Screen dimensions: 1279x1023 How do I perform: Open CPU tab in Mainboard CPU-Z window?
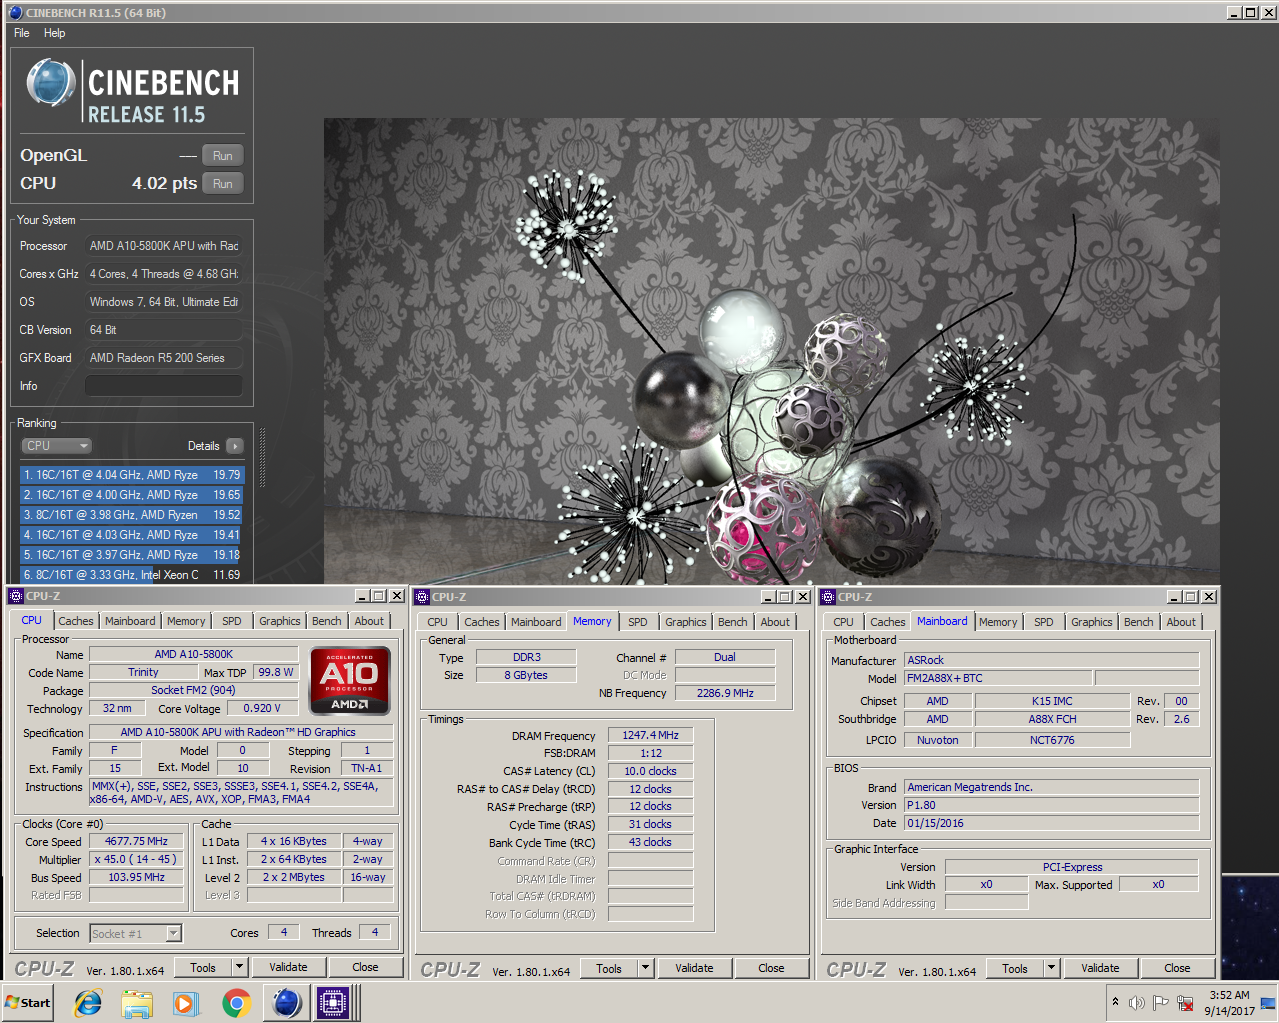click(x=844, y=622)
